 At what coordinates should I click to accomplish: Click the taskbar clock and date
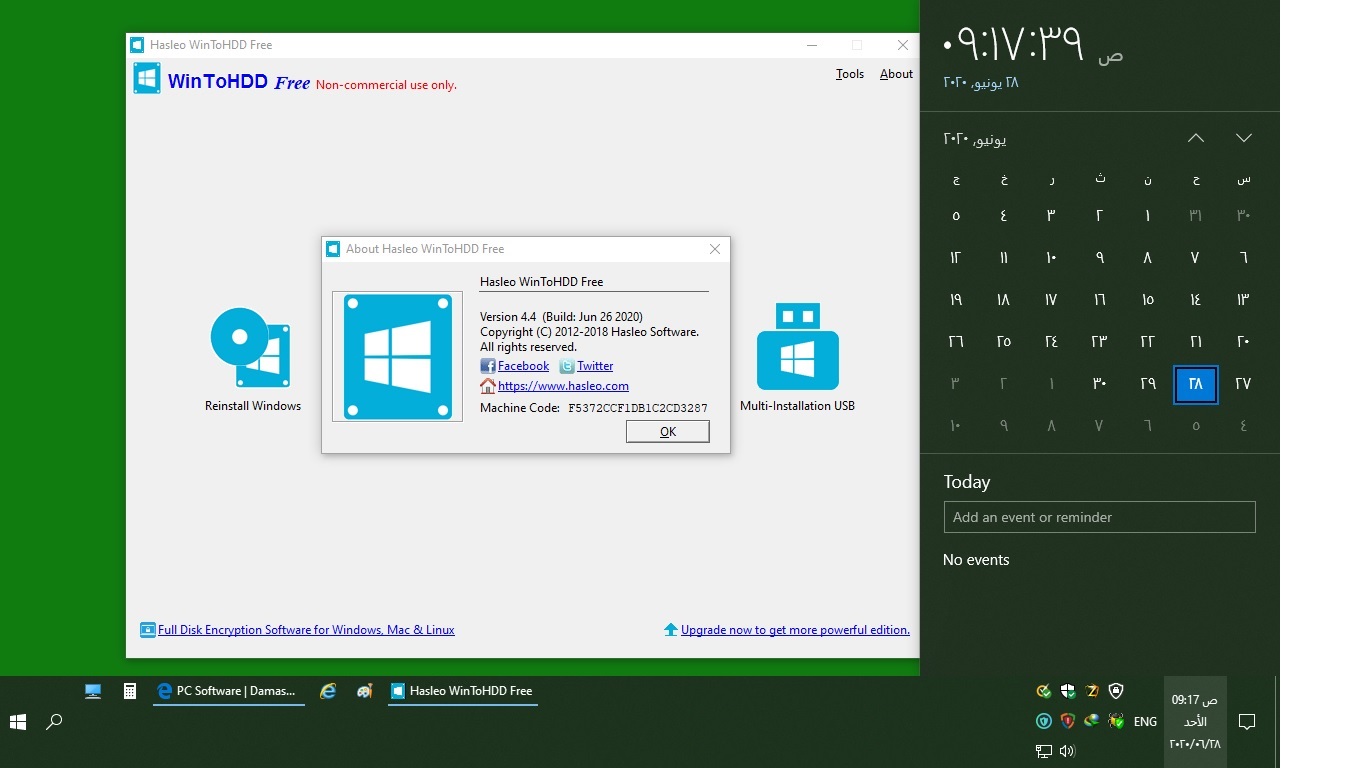click(x=1195, y=721)
